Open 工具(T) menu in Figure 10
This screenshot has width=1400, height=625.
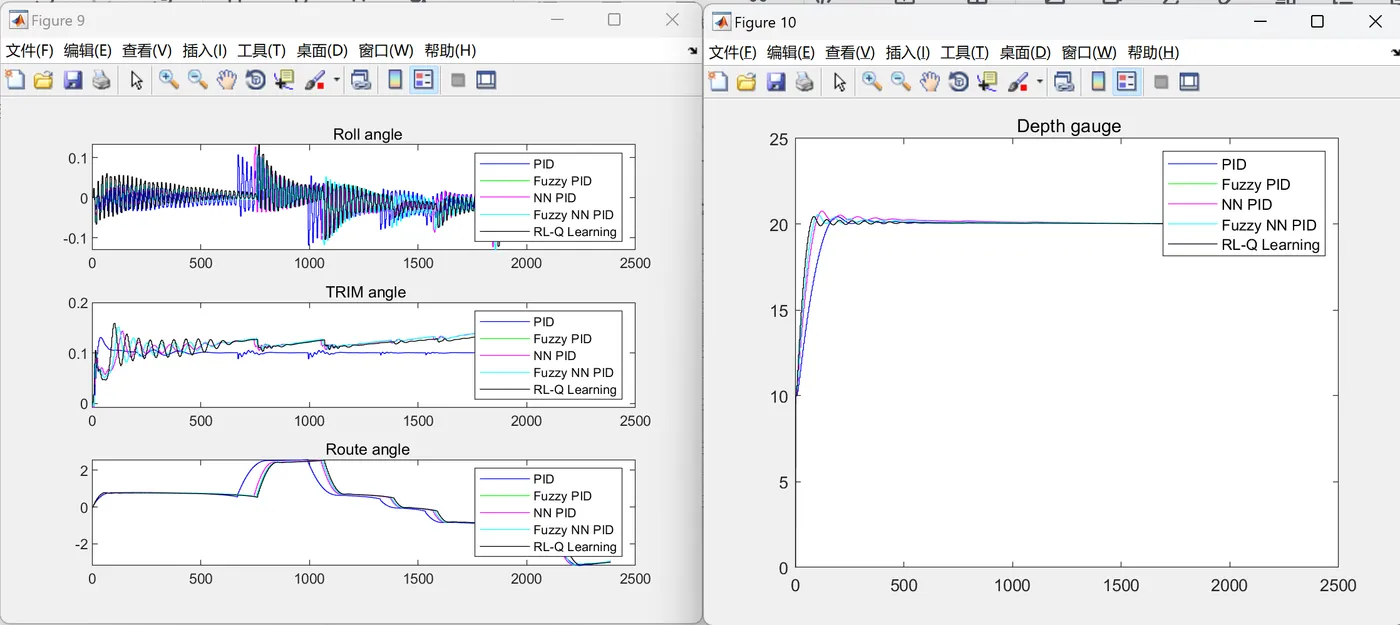[x=964, y=53]
